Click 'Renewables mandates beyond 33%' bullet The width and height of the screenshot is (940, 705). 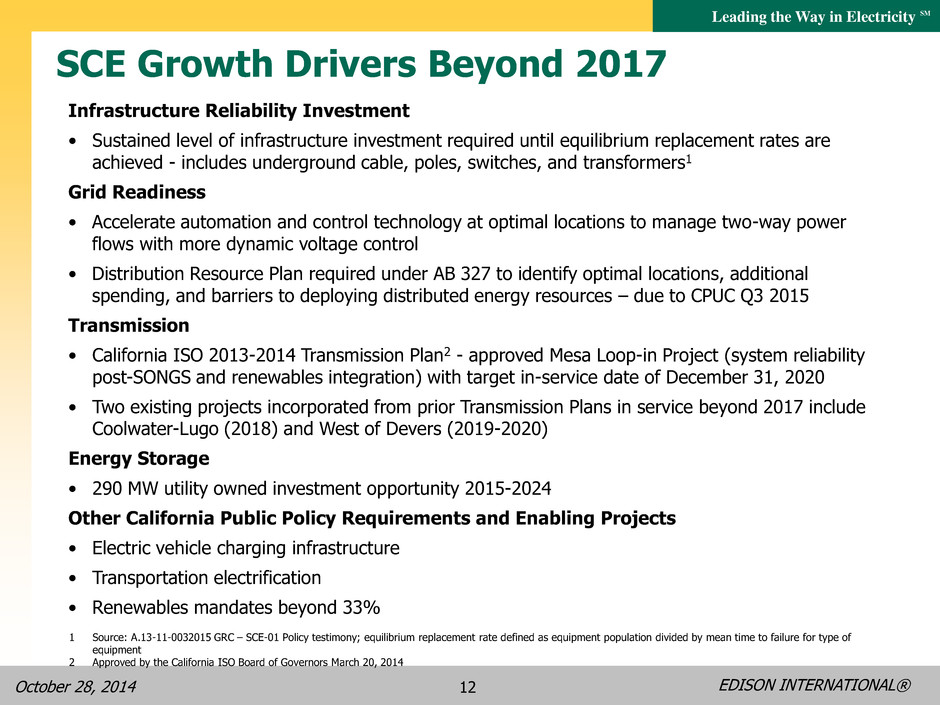(236, 608)
